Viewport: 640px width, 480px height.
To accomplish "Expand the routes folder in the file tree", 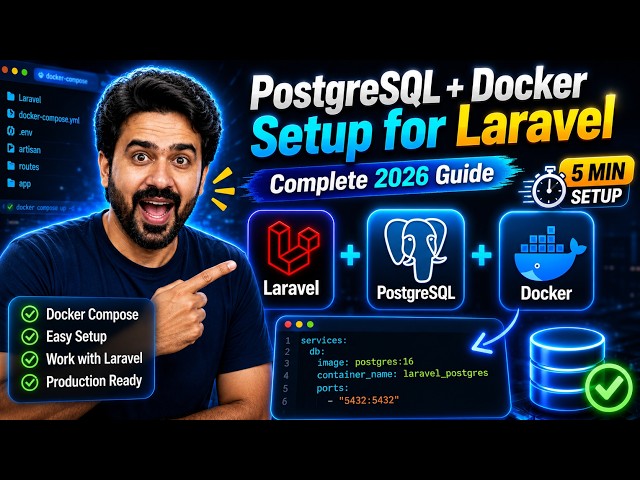I will pos(23,166).
